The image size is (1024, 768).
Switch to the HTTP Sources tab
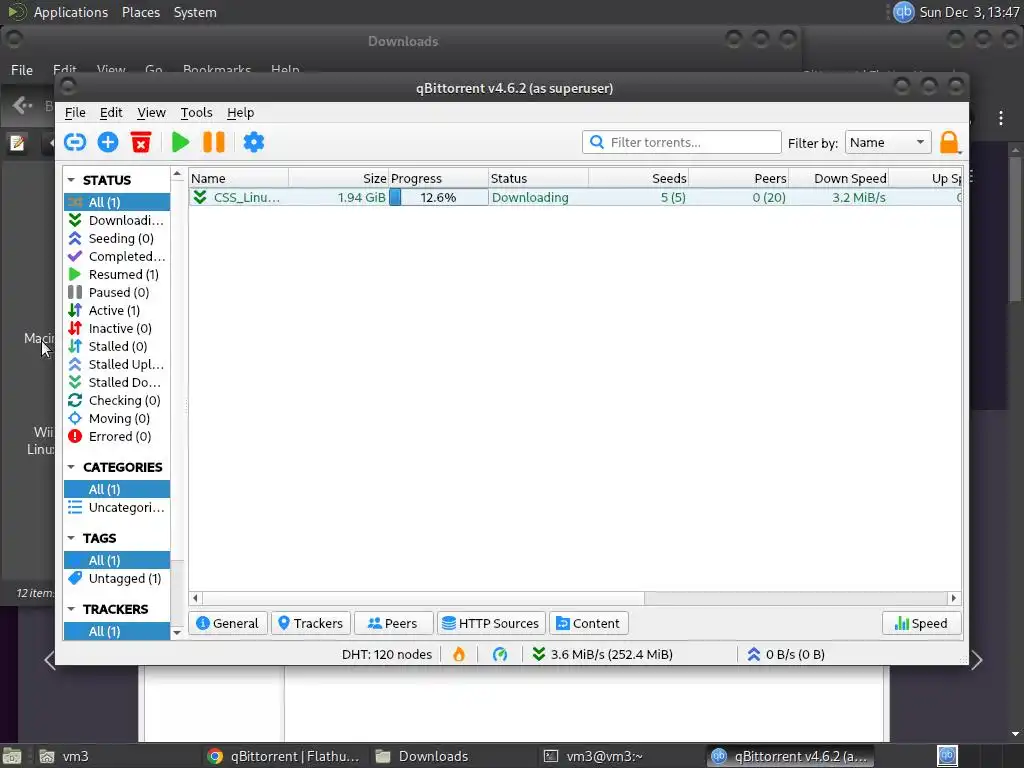click(491, 623)
